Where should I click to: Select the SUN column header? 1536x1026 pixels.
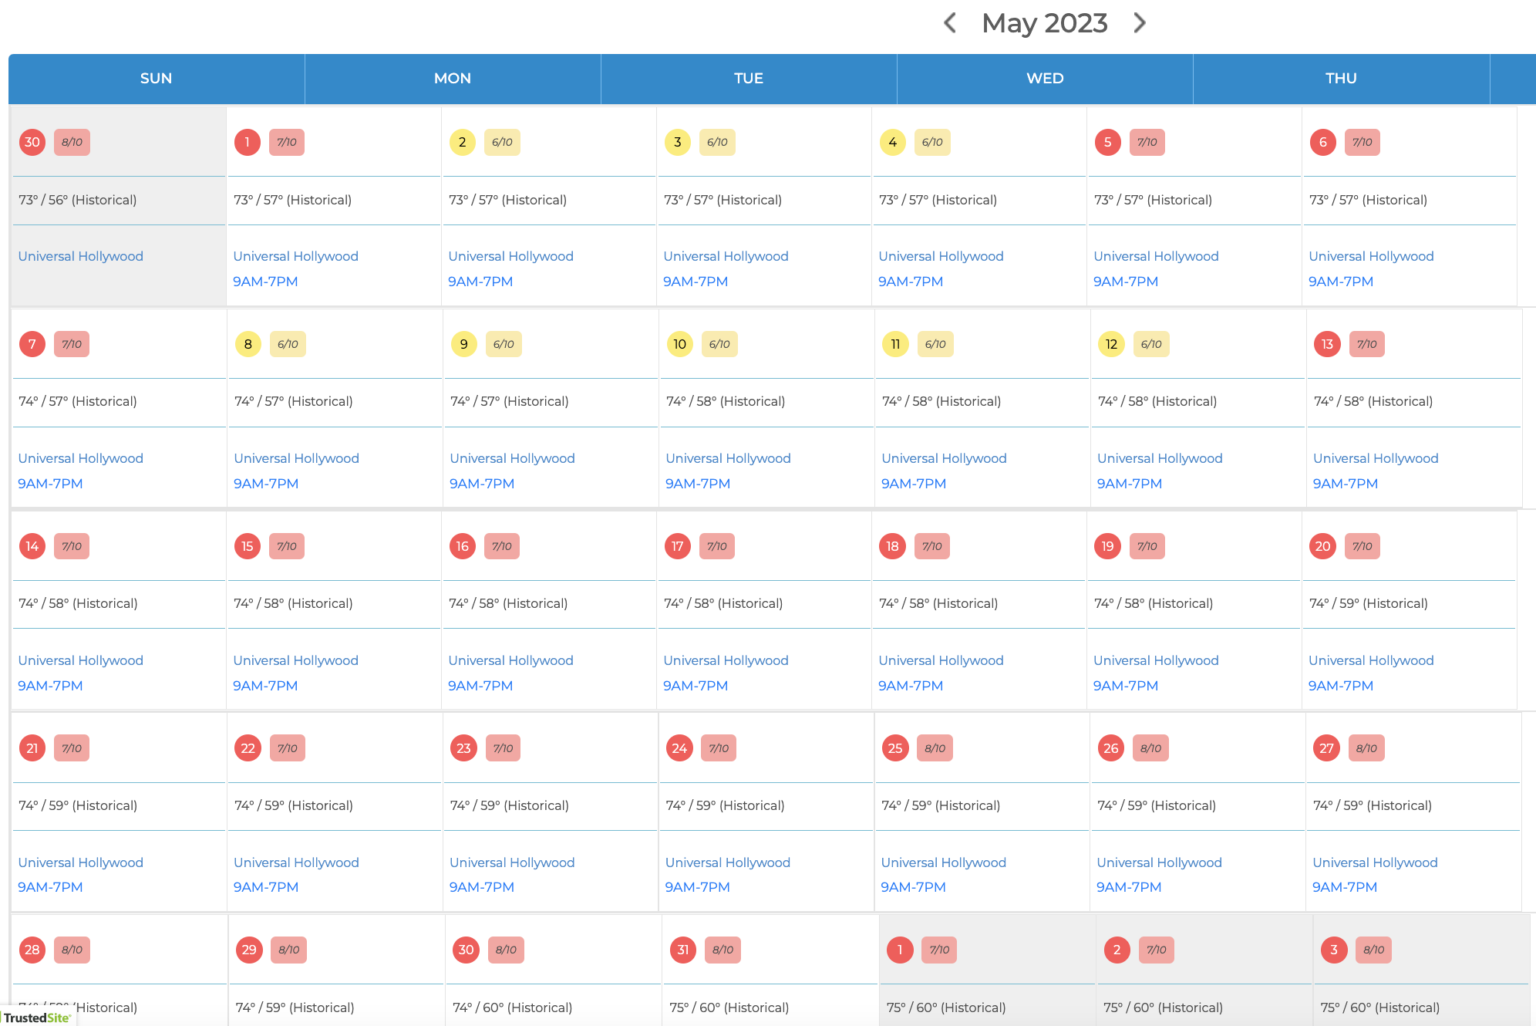click(x=156, y=78)
